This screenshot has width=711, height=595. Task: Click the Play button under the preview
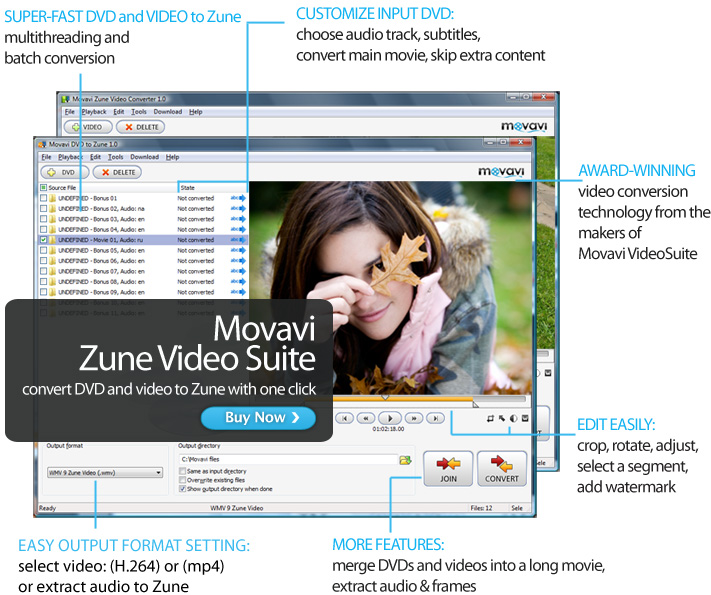point(390,418)
